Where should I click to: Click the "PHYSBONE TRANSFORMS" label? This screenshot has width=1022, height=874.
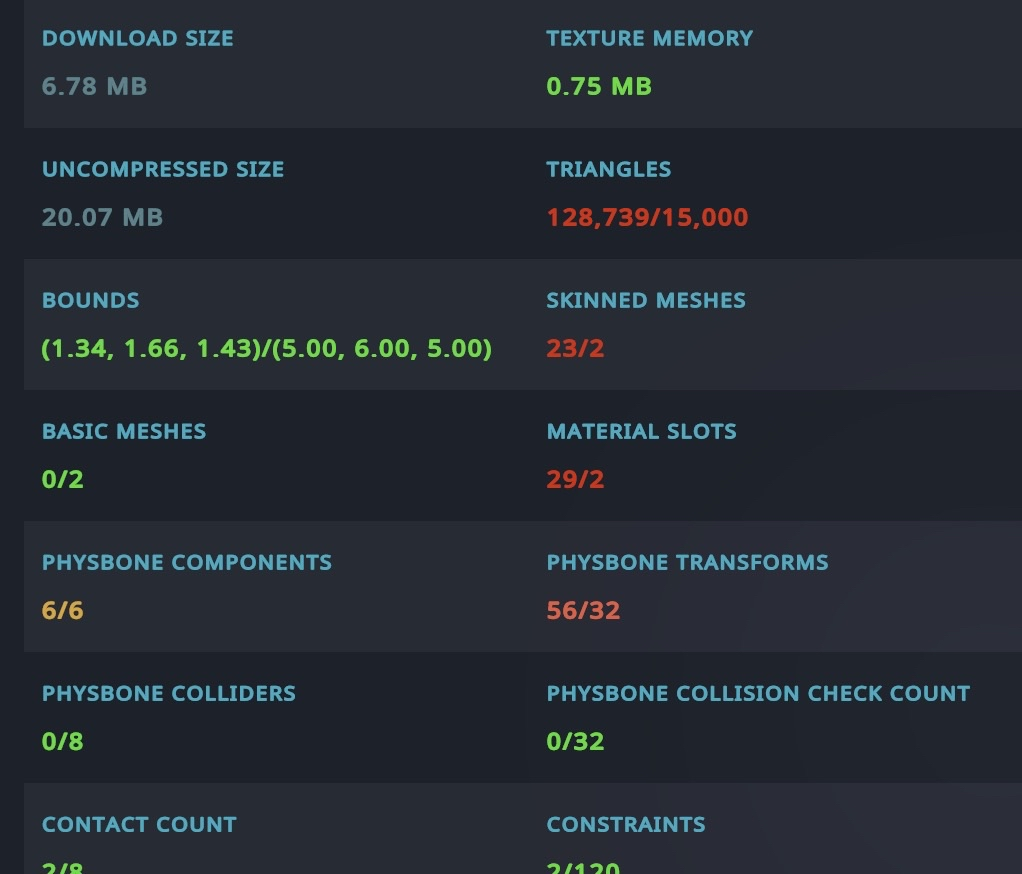[x=688, y=562]
